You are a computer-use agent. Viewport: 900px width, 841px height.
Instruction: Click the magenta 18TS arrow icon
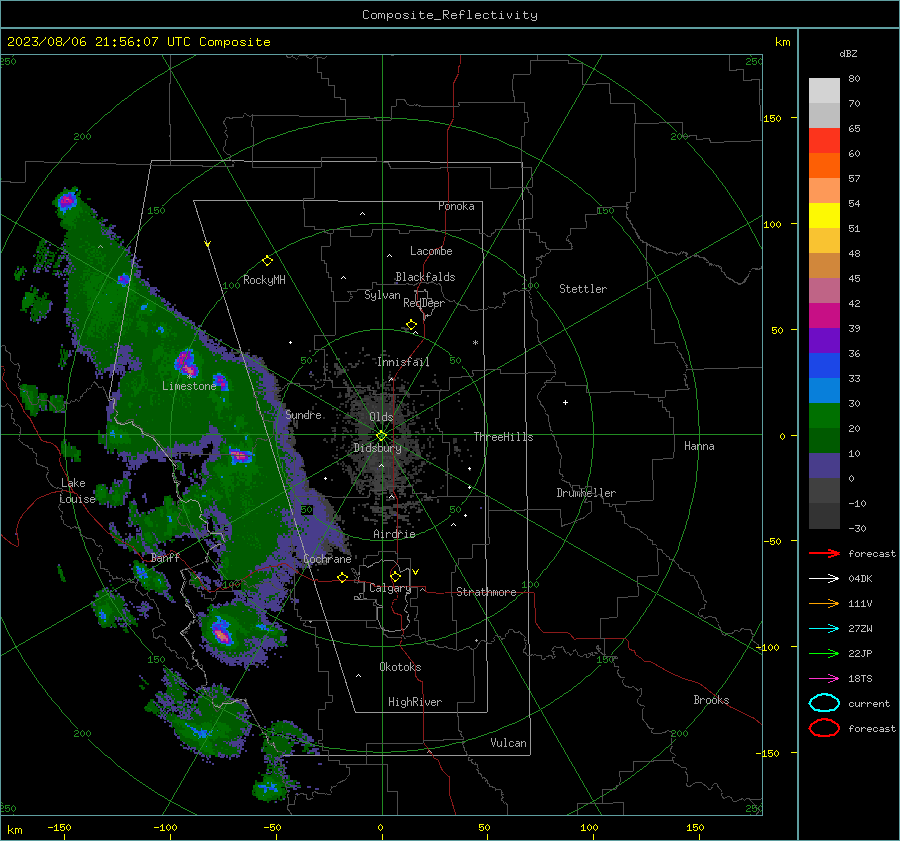824,679
